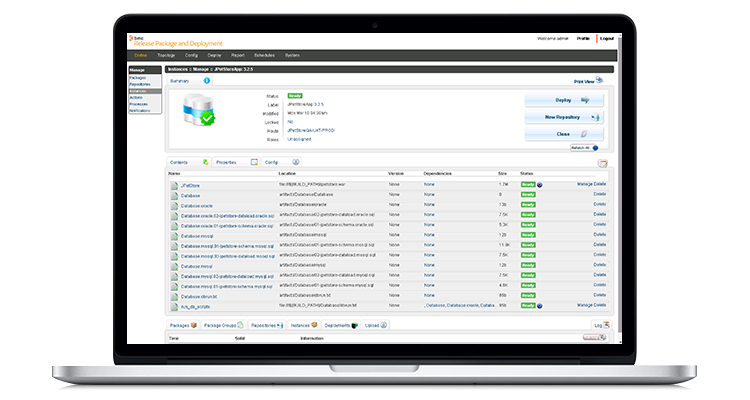Viewport: 750px width, 400px height.
Task: Open the Online menu in navigation bar
Action: tap(141, 56)
